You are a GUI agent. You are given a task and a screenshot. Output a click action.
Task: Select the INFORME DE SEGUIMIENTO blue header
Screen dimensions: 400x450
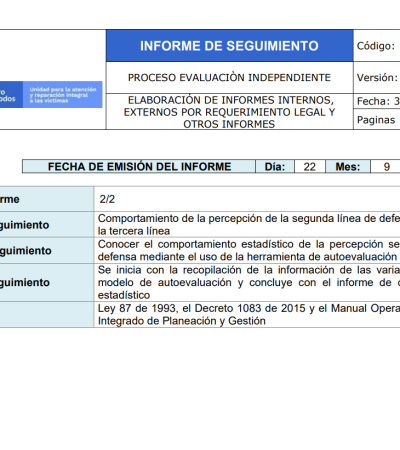click(x=229, y=46)
